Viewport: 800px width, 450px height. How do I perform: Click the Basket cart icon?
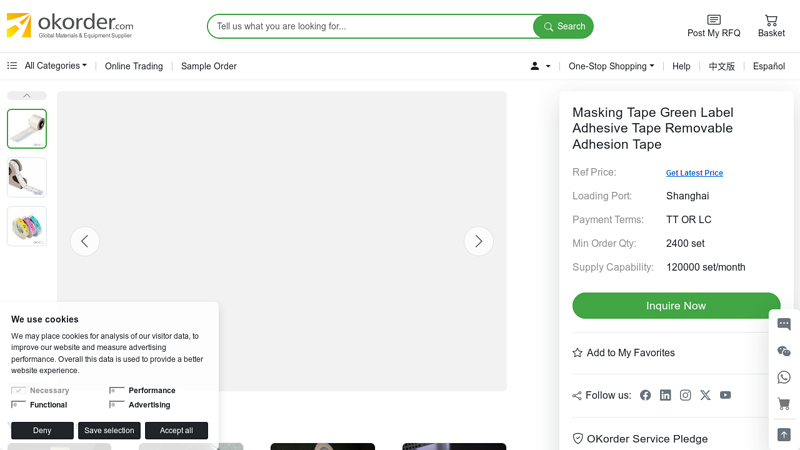[771, 21]
